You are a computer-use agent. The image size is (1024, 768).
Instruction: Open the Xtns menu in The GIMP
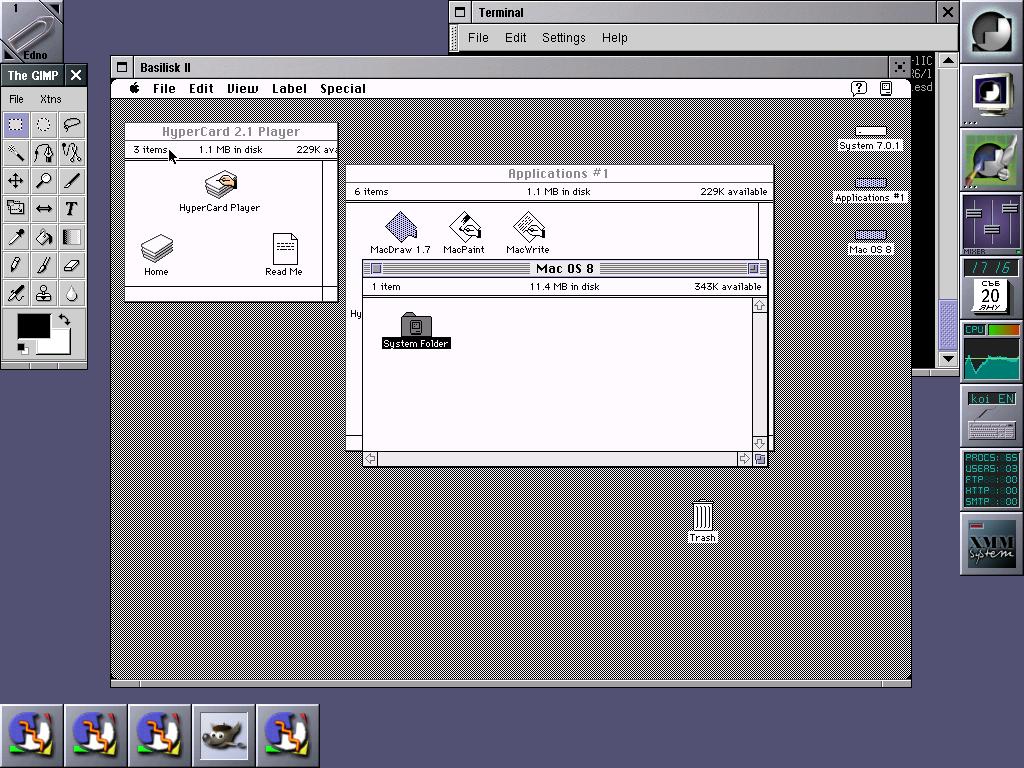click(x=50, y=99)
